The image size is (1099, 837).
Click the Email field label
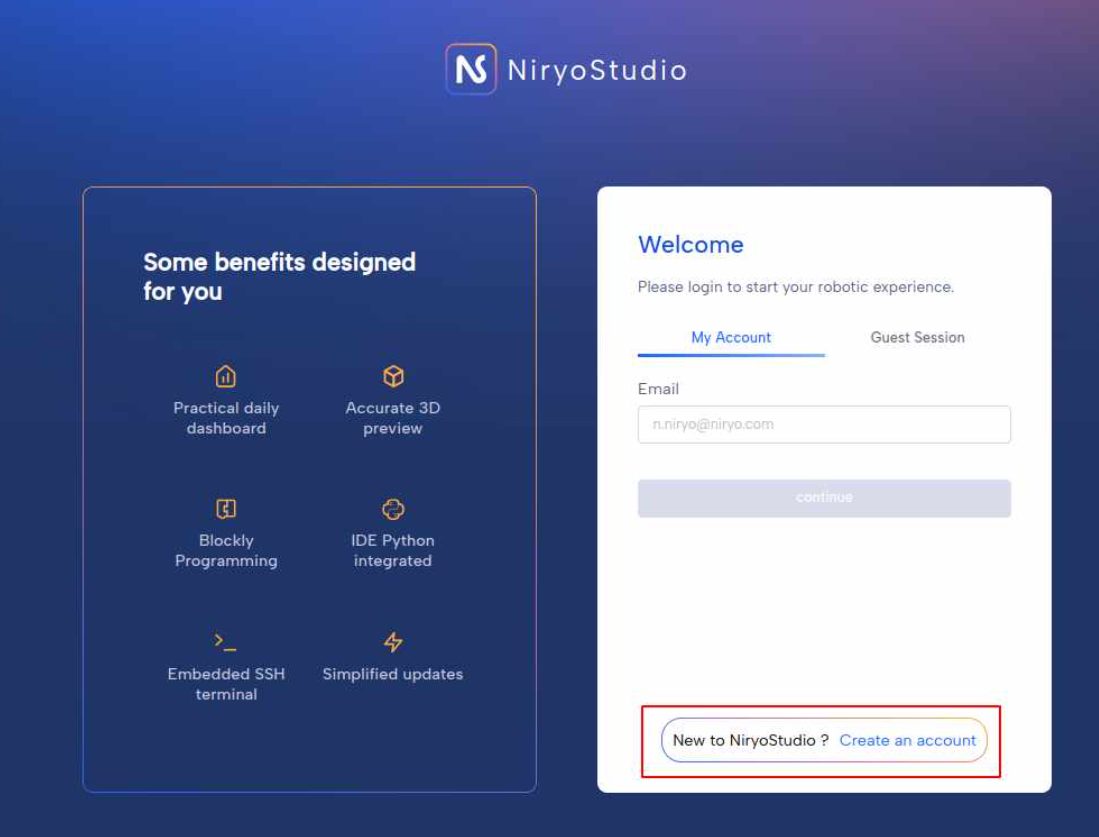(x=658, y=389)
